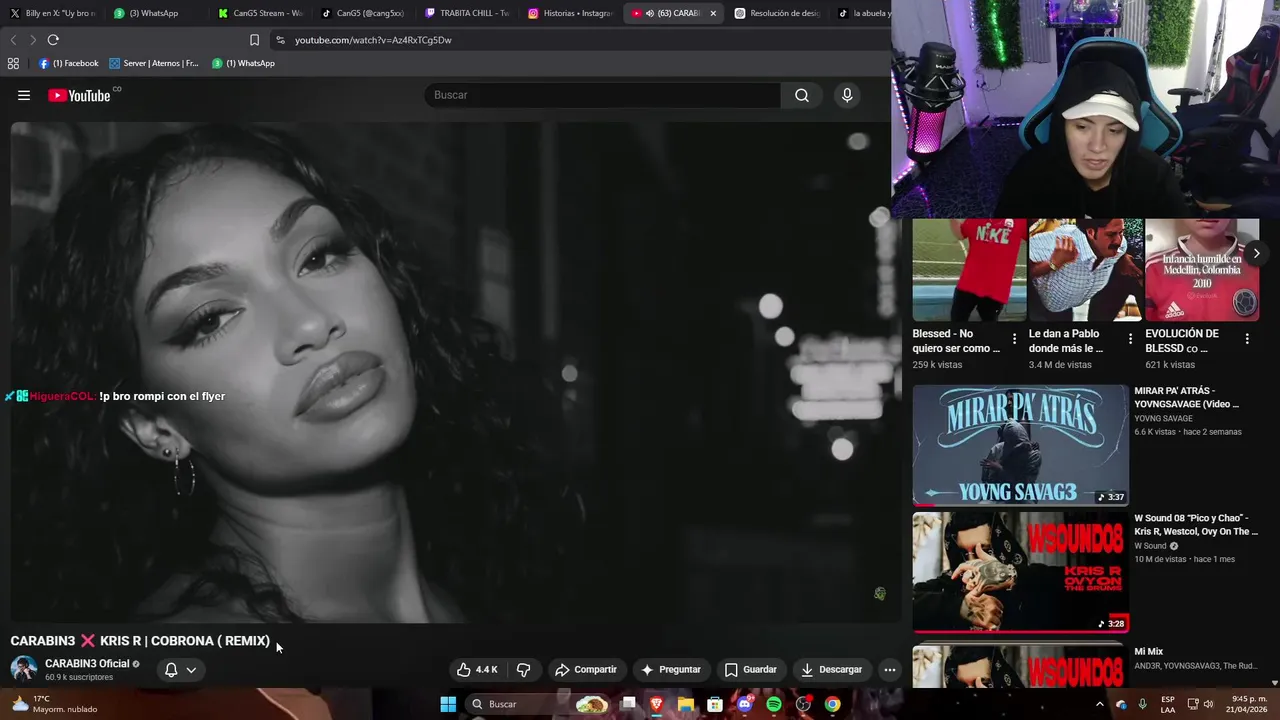Screen dimensions: 1280x720
Task: Click the search magnifier button
Action: coord(802,95)
